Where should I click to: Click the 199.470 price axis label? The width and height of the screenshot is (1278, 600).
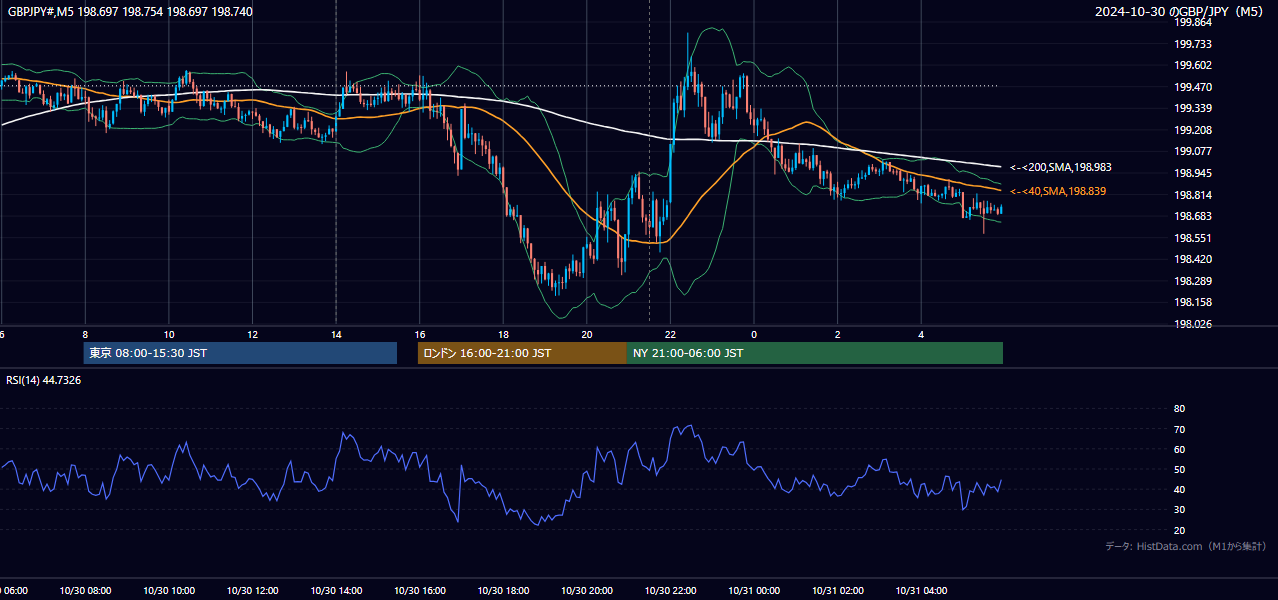1193,87
